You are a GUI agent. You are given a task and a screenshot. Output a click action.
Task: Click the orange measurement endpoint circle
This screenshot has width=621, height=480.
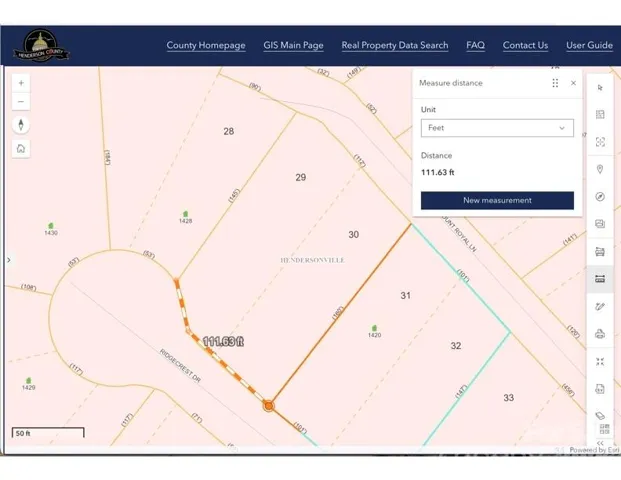(269, 406)
